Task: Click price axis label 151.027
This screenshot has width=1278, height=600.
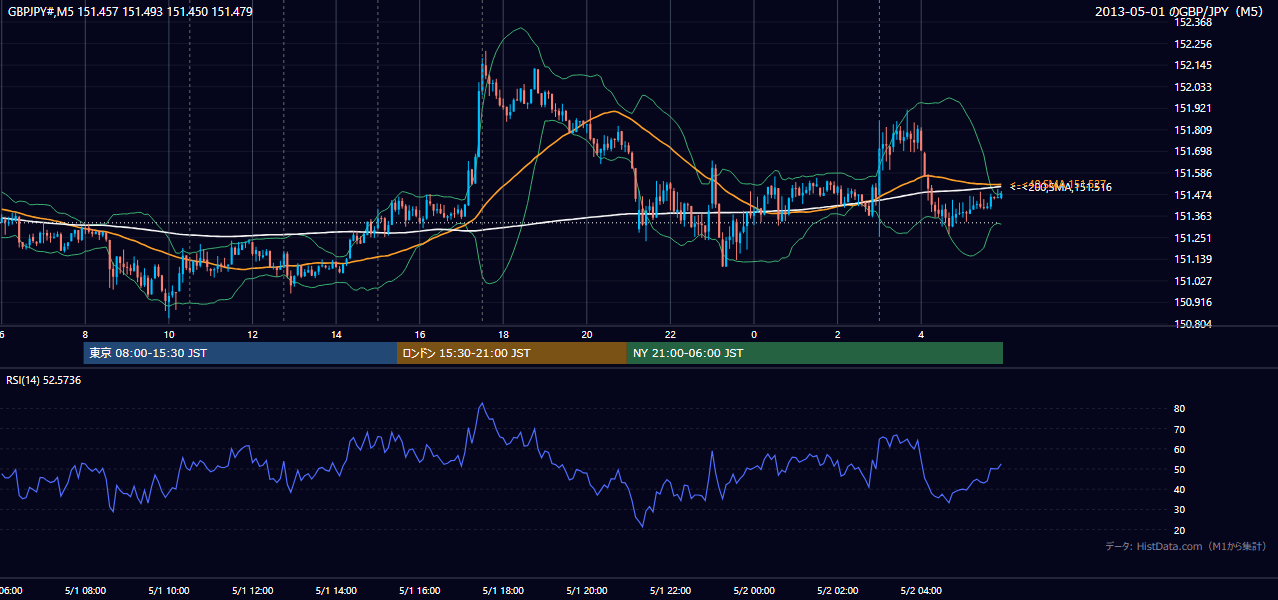Action: 1192,281
